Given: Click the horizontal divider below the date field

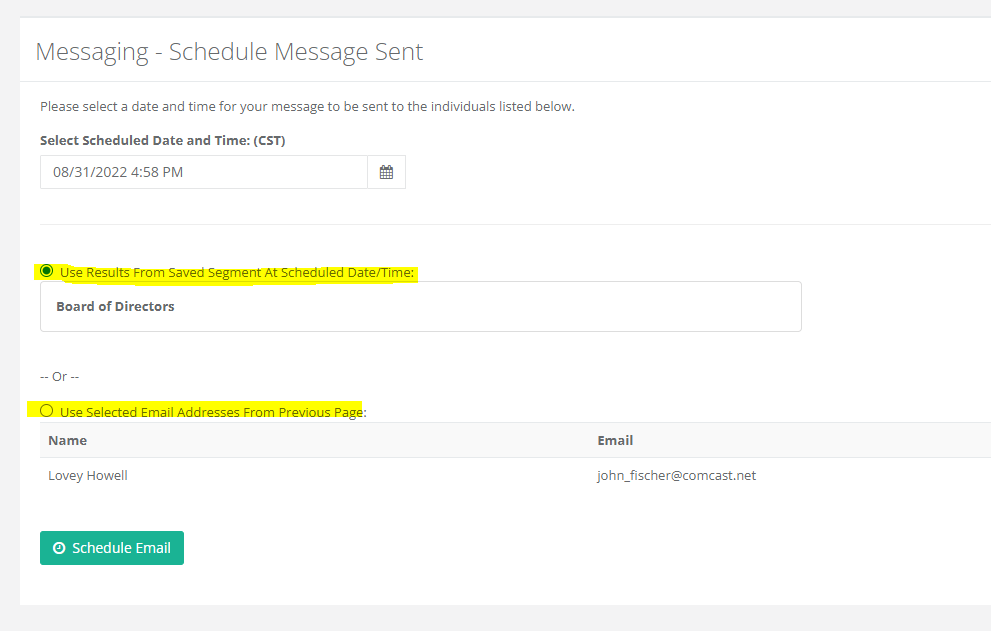Looking at the screenshot, I should [x=500, y=224].
